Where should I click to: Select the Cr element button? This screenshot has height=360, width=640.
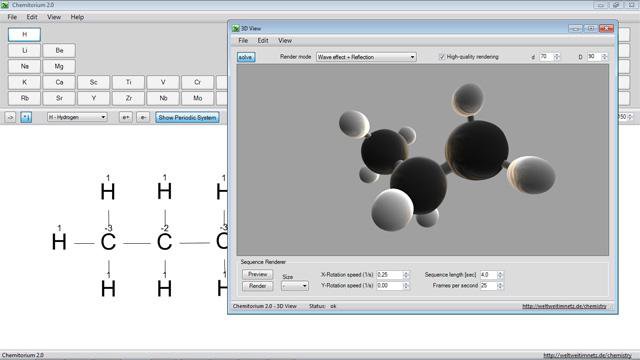click(x=198, y=82)
